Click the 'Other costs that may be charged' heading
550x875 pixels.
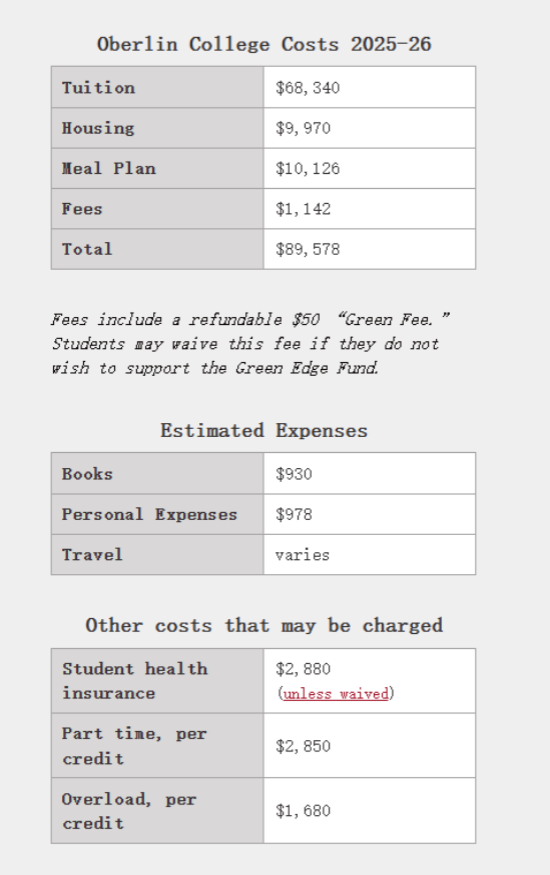(264, 626)
